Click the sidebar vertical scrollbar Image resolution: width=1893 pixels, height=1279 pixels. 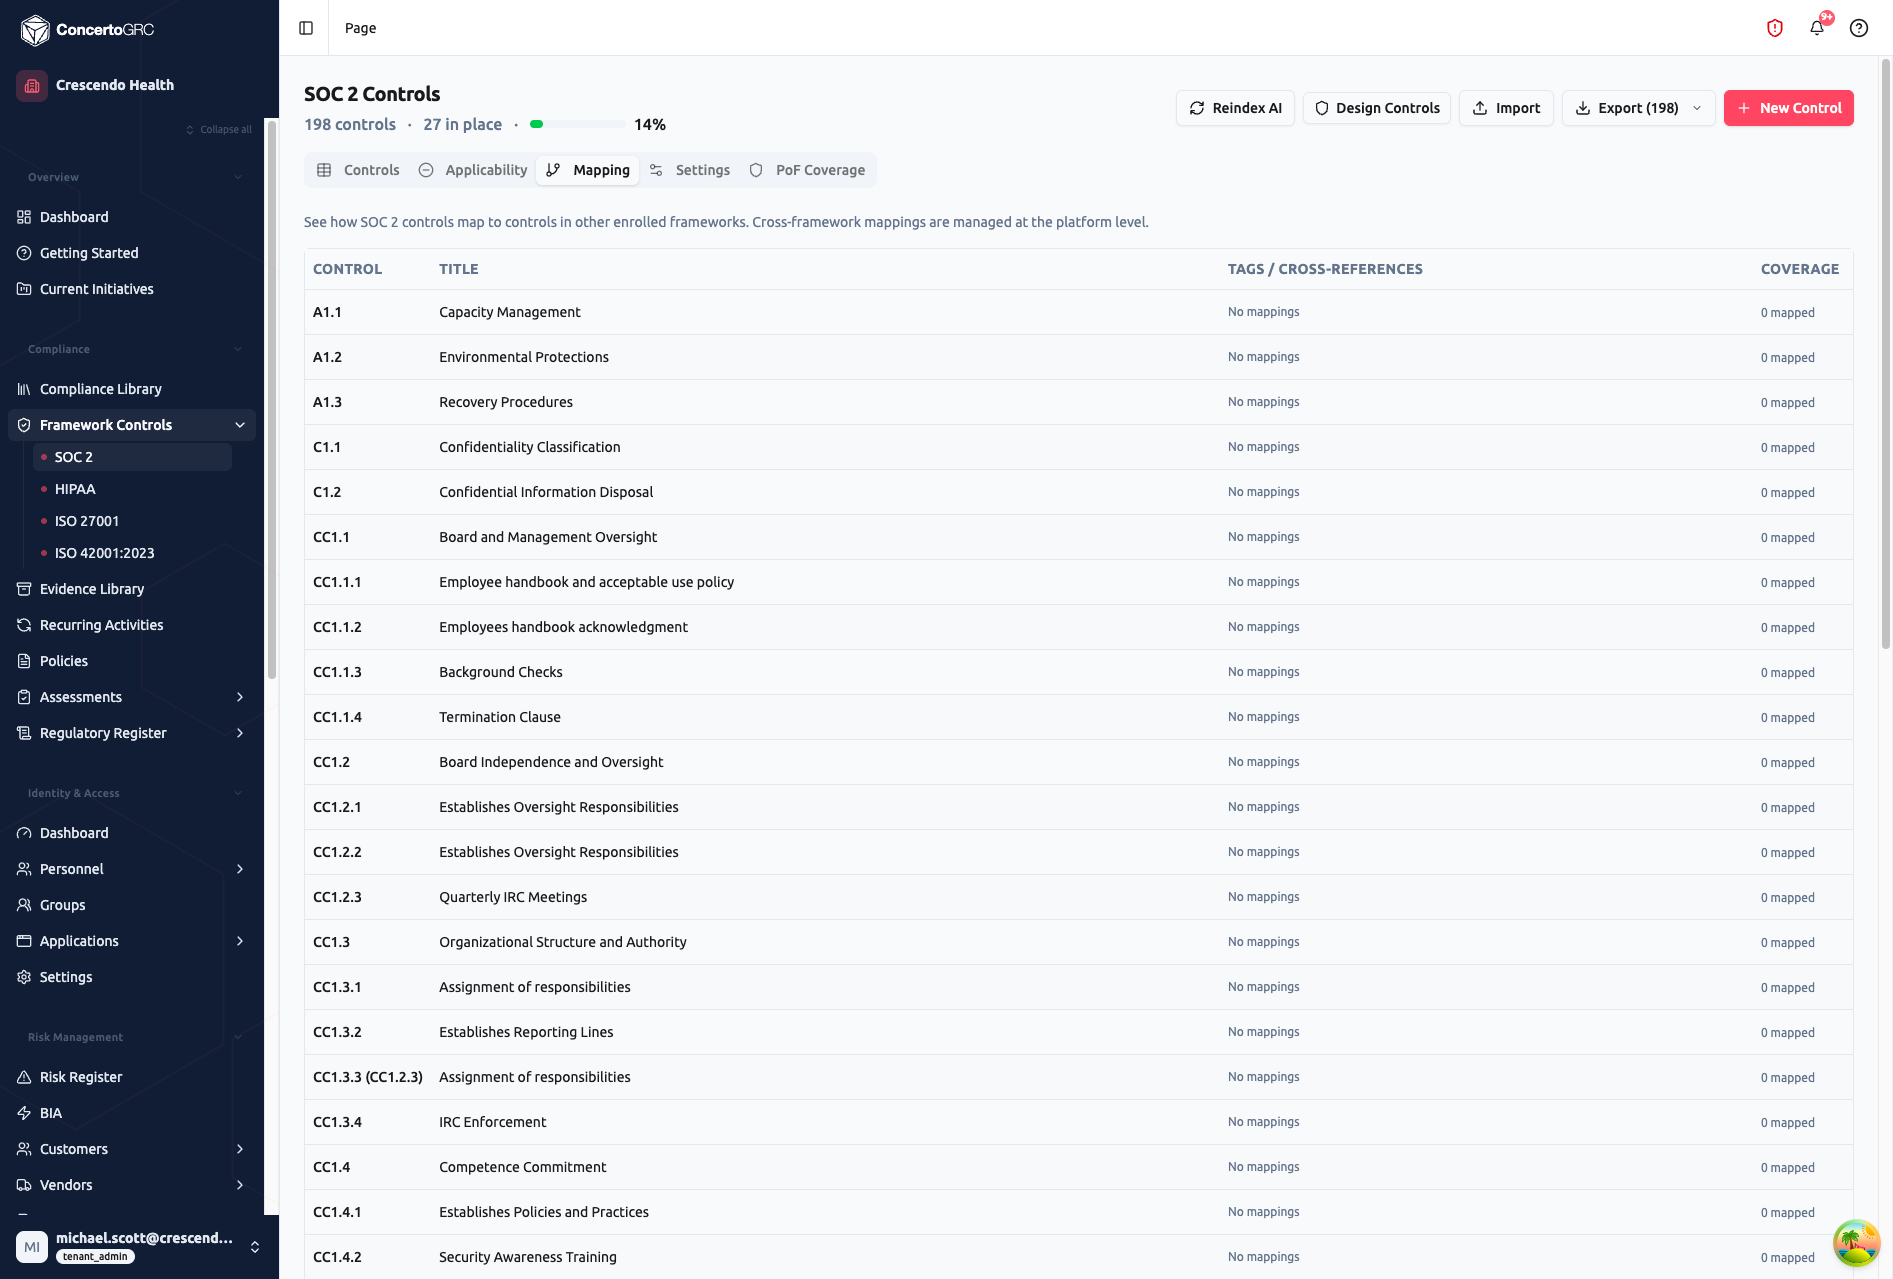[x=271, y=400]
